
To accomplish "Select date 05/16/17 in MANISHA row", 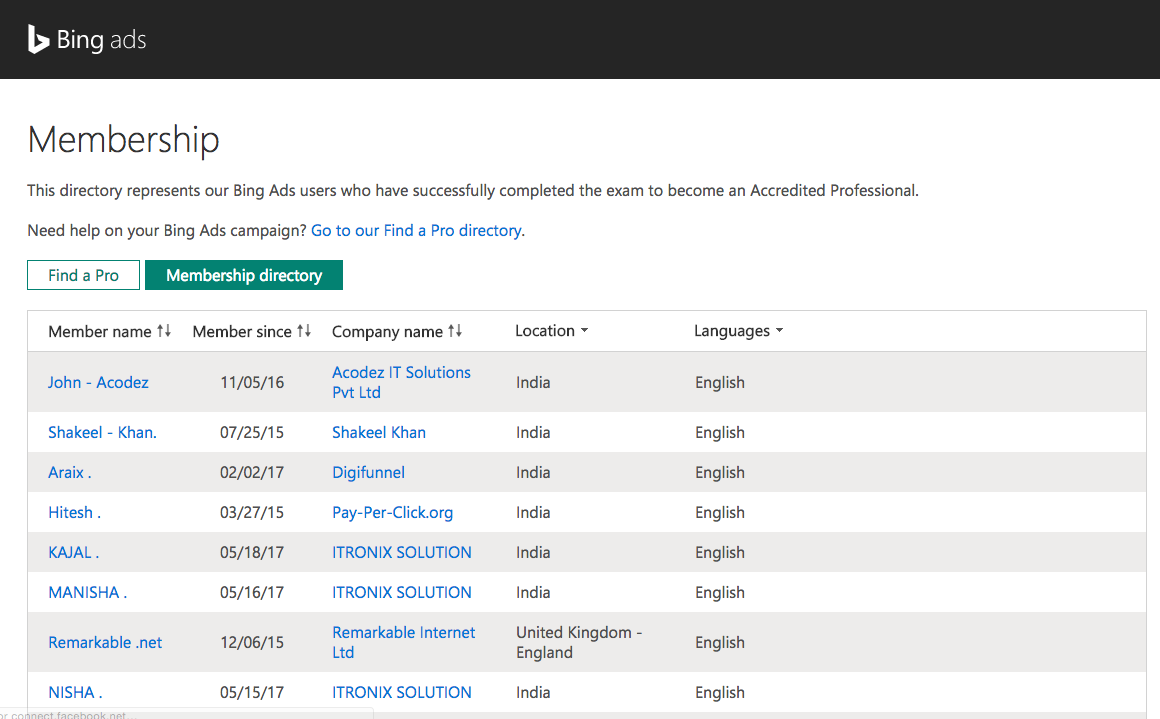I will 252,593.
